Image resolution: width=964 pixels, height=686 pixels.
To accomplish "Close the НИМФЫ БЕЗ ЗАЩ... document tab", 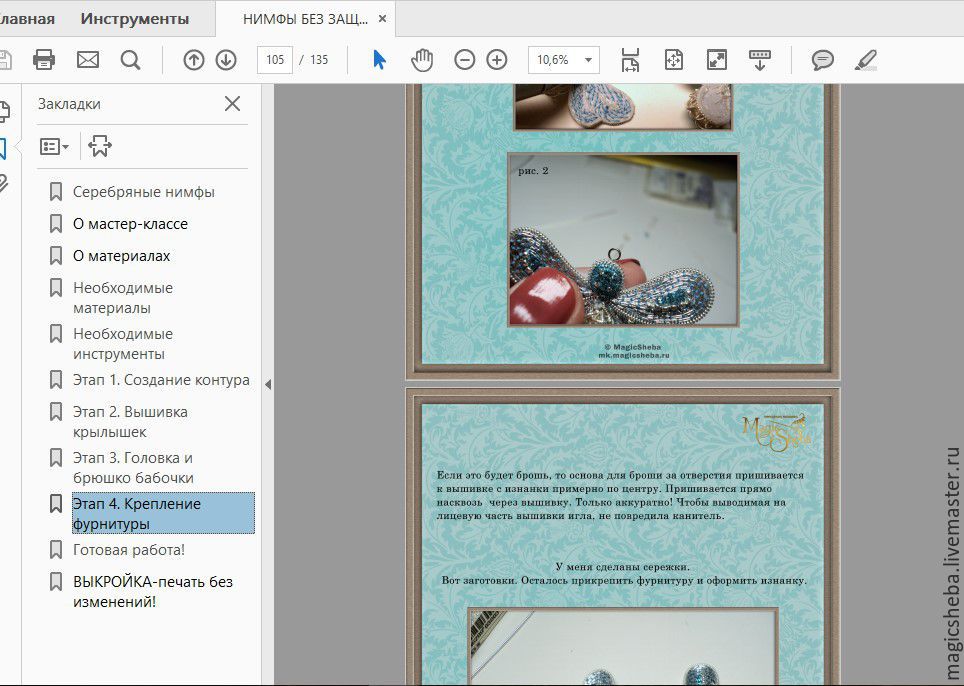I will click(382, 19).
